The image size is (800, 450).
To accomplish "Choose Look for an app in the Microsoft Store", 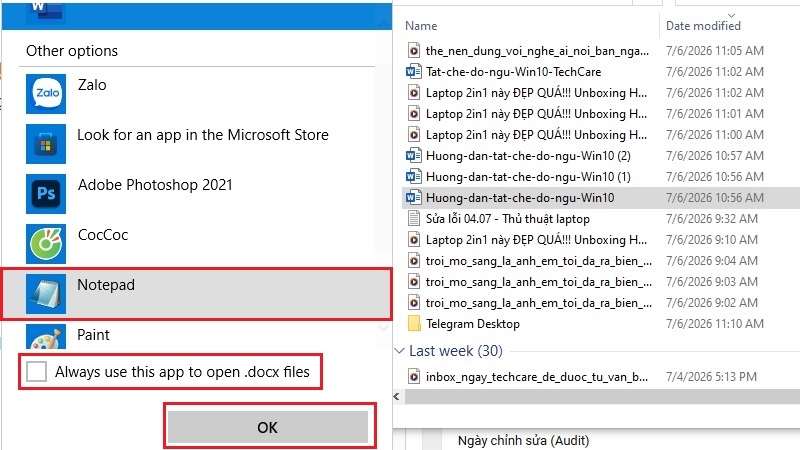I will (203, 135).
